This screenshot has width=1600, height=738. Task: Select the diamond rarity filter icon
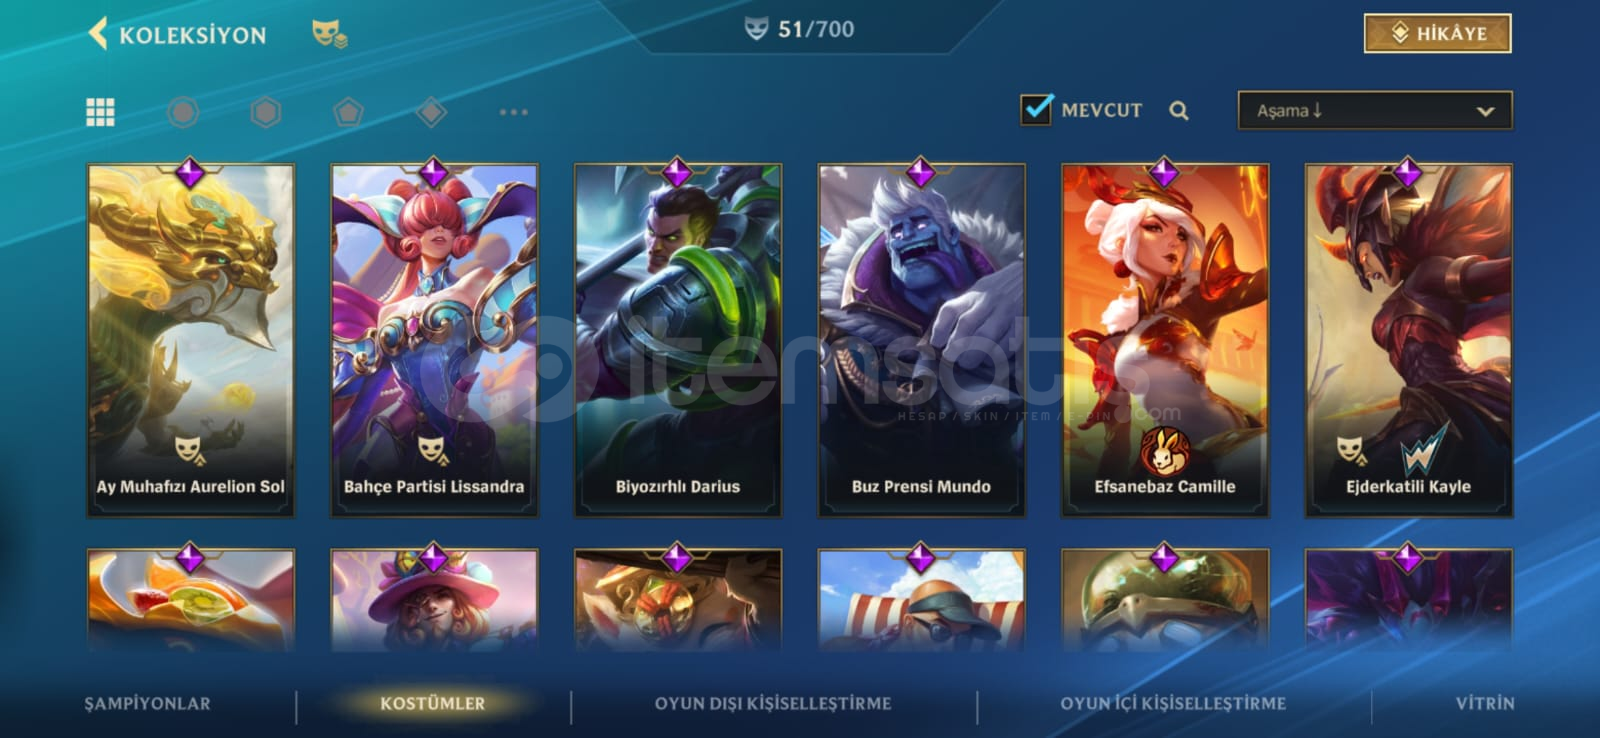tap(431, 112)
